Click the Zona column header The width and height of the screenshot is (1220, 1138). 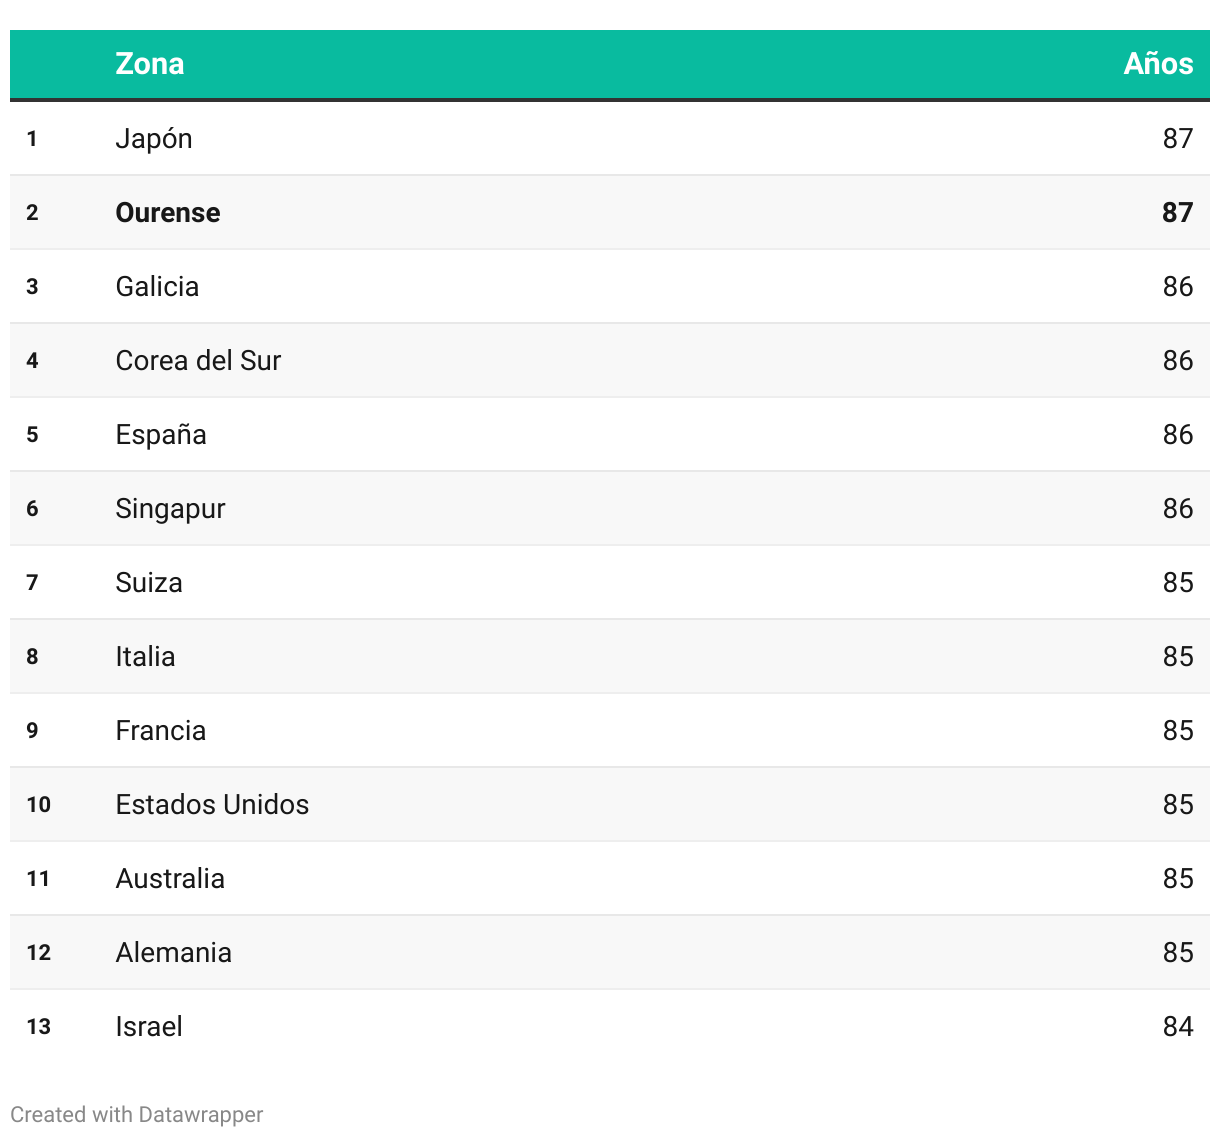click(x=150, y=64)
